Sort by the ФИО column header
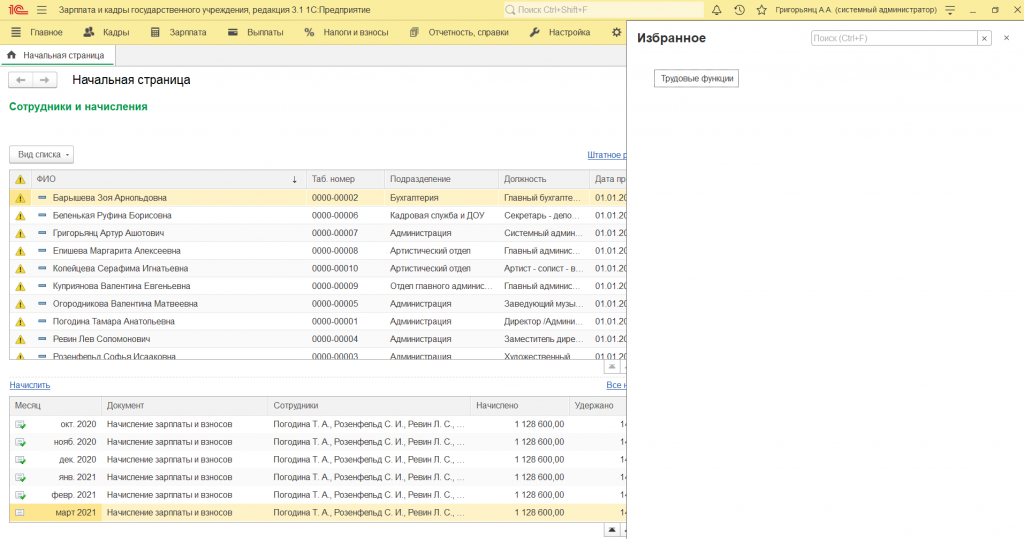Screen dimensions: 1024x539 pos(168,179)
